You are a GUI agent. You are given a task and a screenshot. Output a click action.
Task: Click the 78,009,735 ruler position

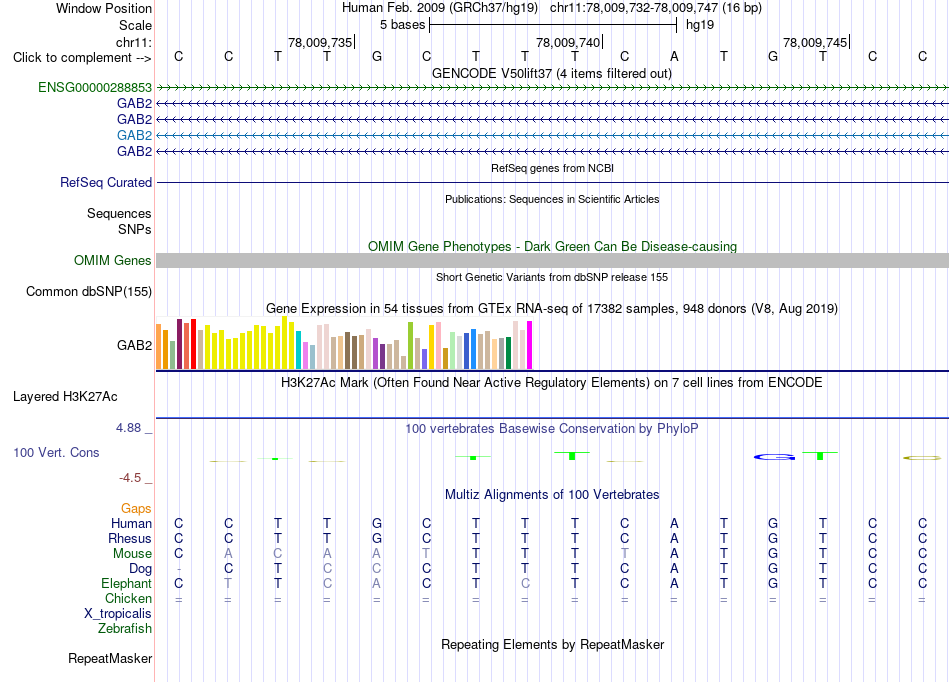pyautogui.click(x=320, y=42)
